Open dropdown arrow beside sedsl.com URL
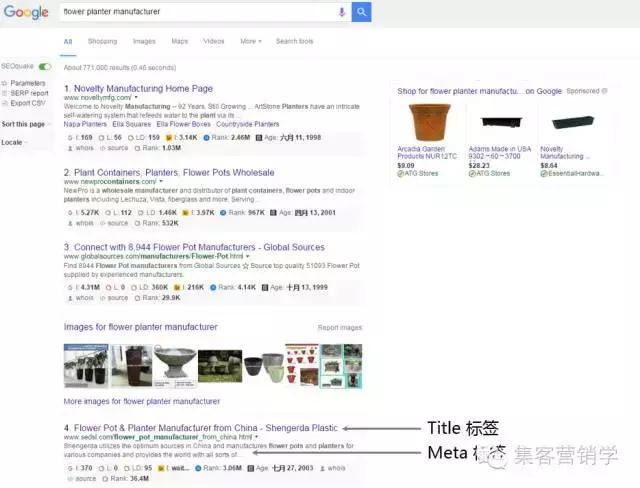The height and width of the screenshot is (488, 640). tap(256, 437)
